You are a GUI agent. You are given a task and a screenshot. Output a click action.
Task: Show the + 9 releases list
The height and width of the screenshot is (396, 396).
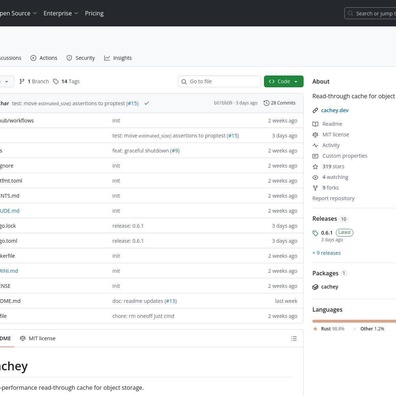pos(327,253)
